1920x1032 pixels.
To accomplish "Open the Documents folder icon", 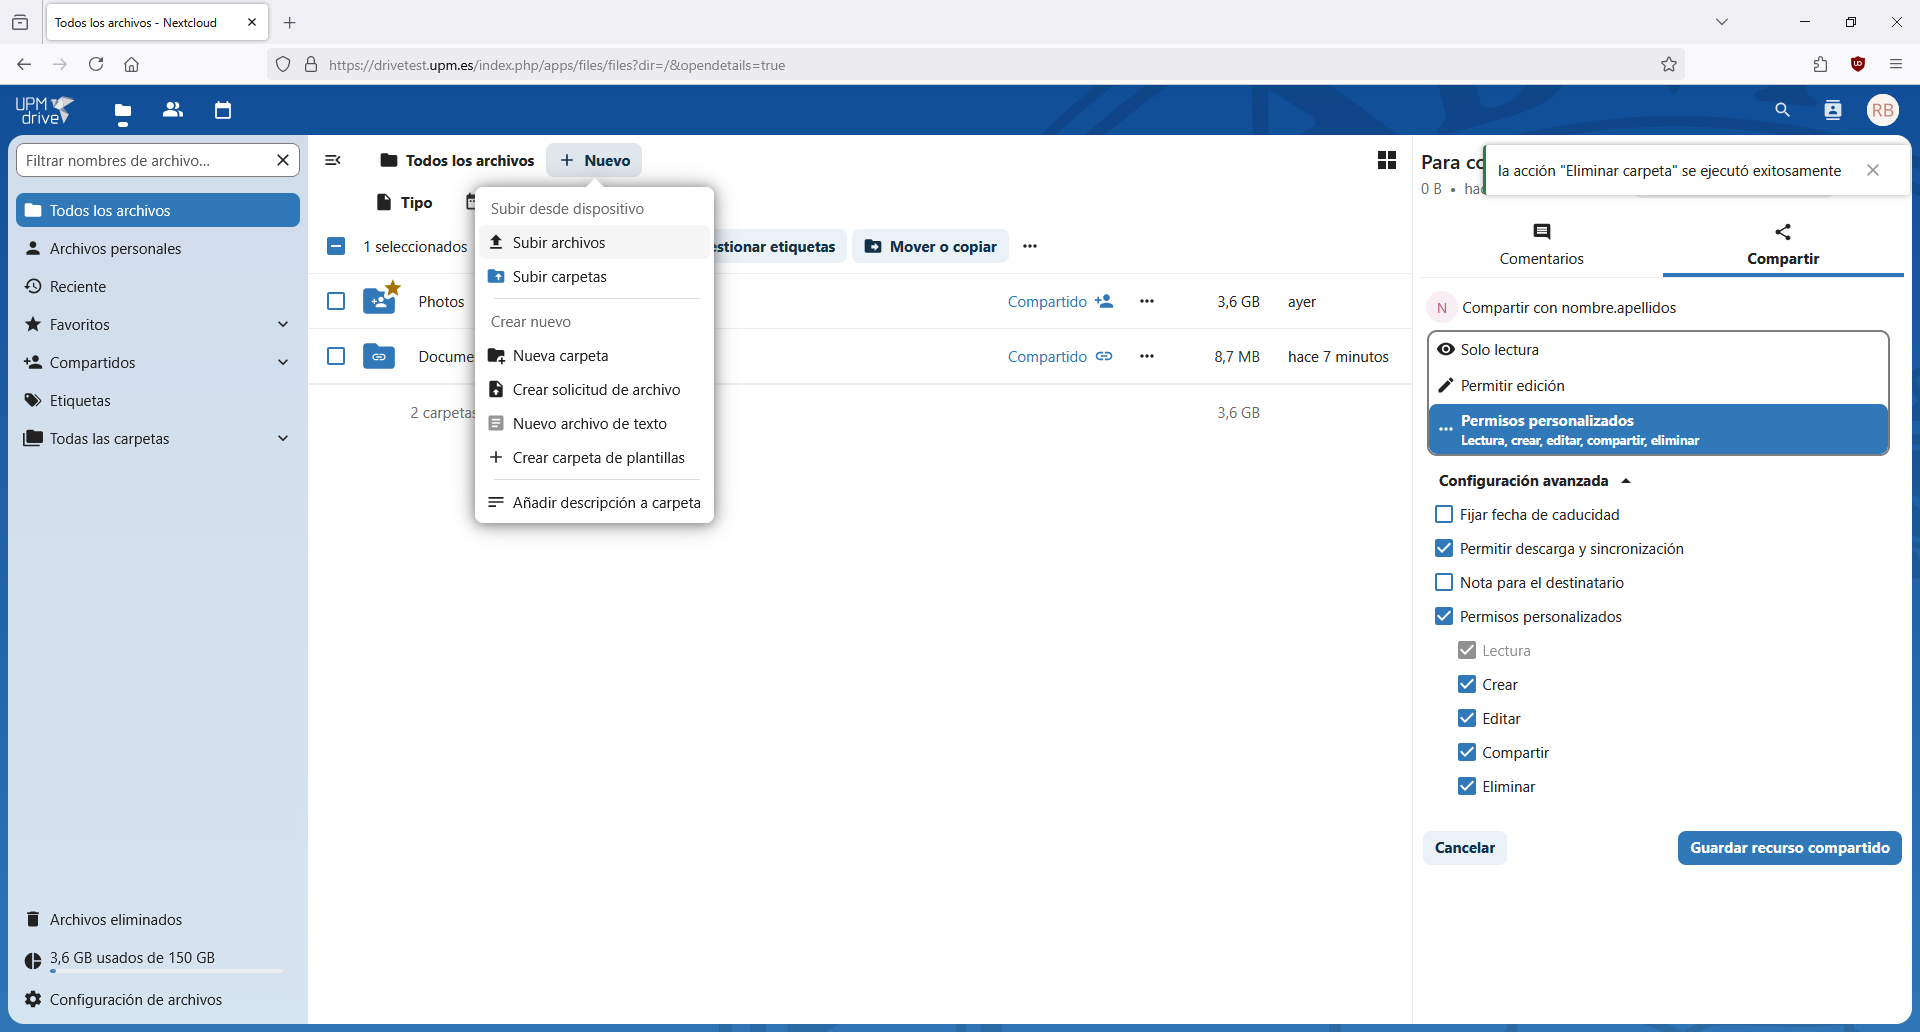I will click(379, 356).
